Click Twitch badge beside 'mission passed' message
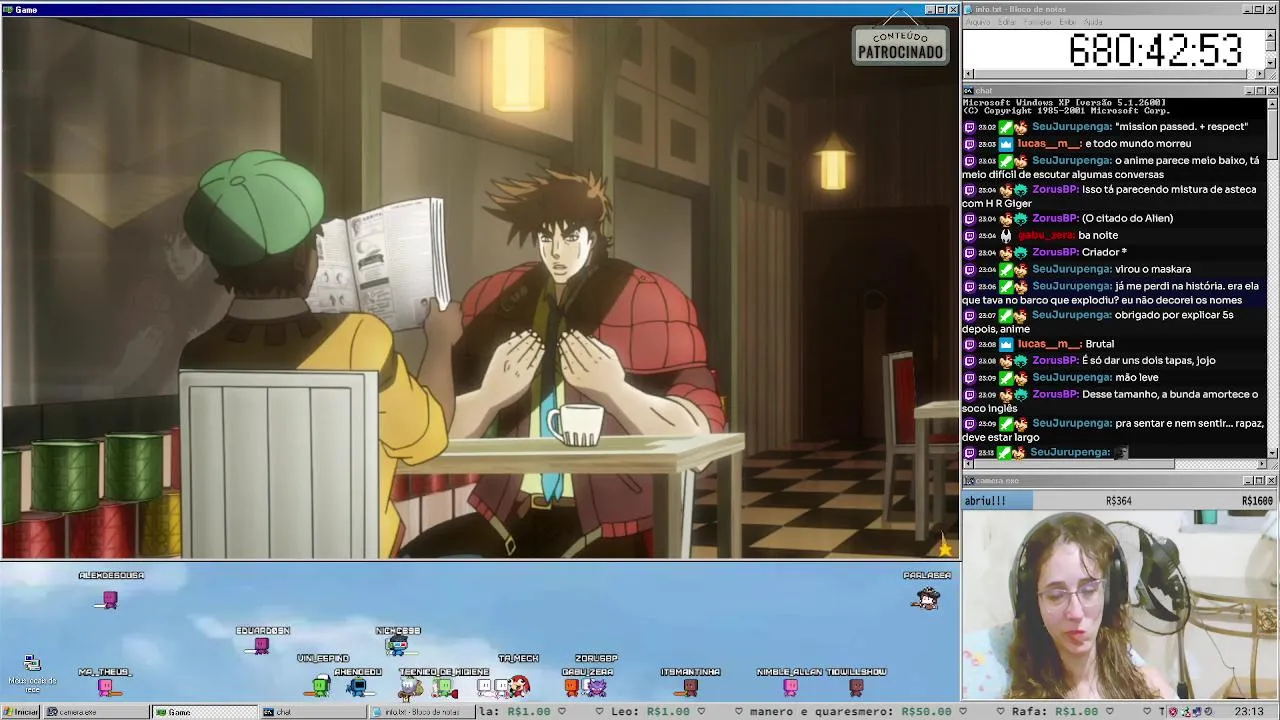This screenshot has width=1280, height=720. (969, 127)
